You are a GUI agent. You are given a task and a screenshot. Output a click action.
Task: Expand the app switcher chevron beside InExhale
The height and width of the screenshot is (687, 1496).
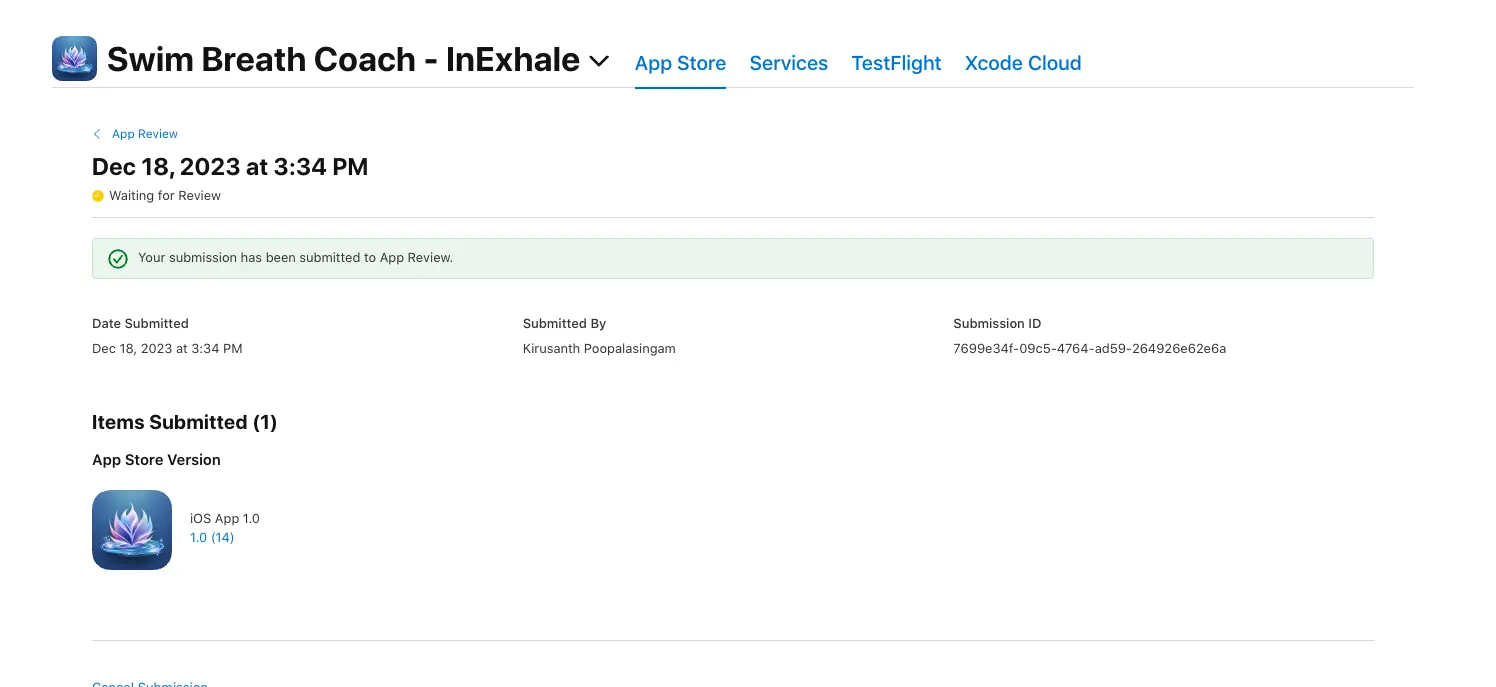(x=599, y=61)
